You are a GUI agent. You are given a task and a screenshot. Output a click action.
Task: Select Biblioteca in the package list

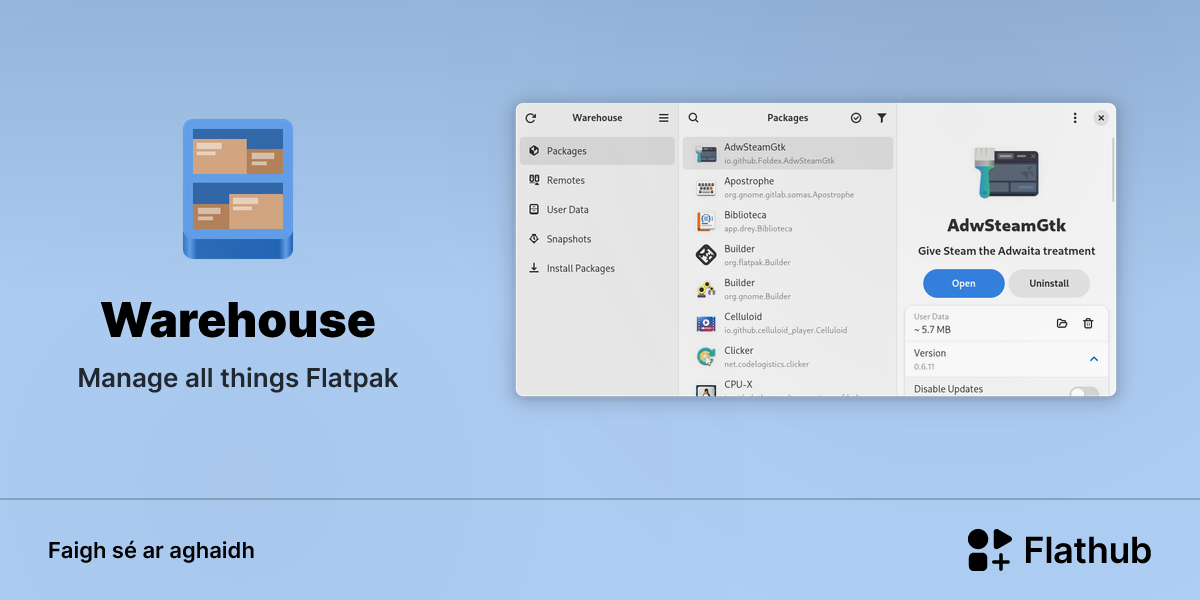tap(788, 221)
